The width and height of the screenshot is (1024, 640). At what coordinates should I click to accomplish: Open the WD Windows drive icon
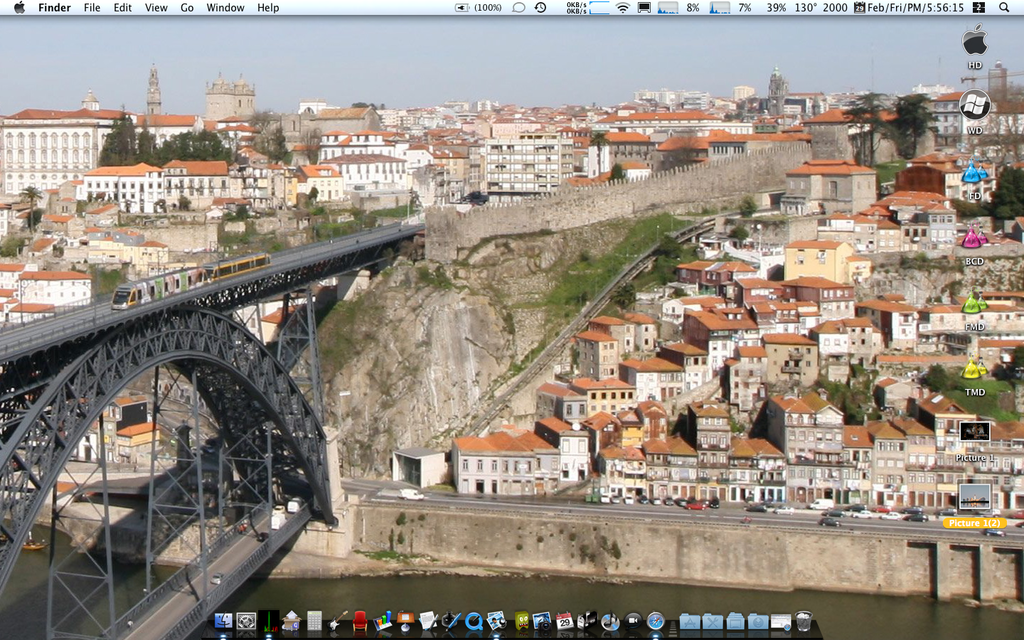974,106
